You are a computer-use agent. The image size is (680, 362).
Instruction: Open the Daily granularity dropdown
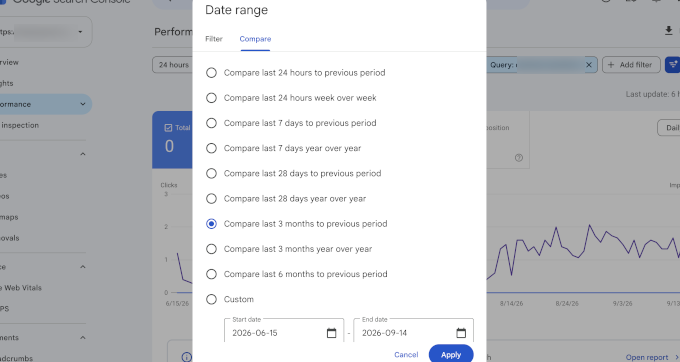(669, 128)
